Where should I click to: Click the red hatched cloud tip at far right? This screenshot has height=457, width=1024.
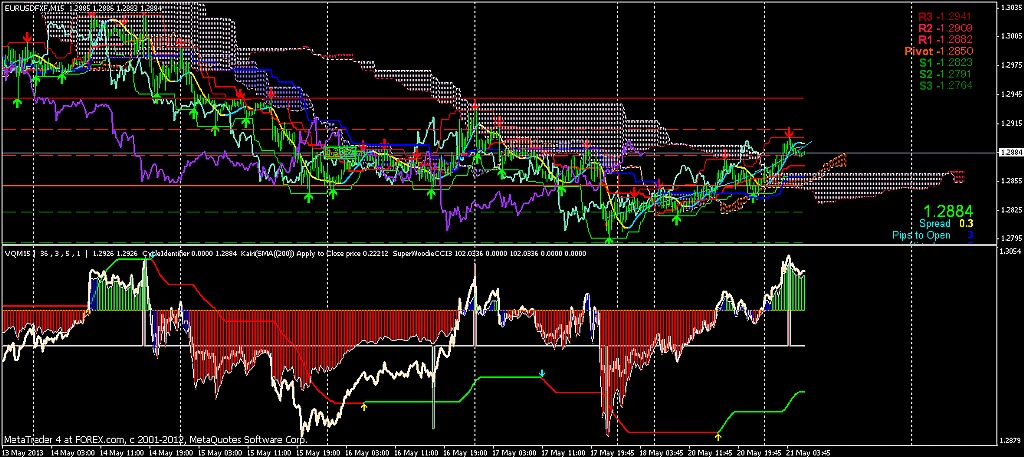coord(958,176)
